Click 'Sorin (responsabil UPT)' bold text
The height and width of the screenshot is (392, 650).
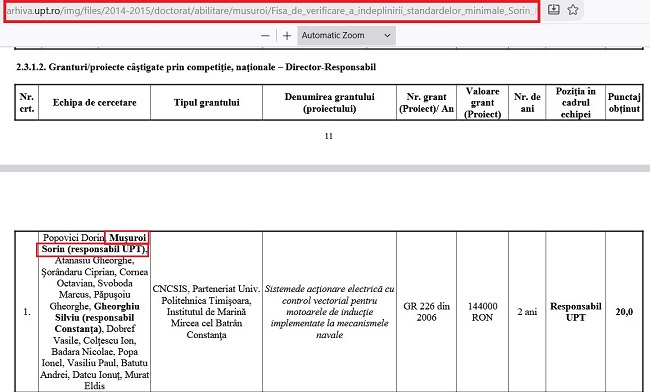(94, 249)
